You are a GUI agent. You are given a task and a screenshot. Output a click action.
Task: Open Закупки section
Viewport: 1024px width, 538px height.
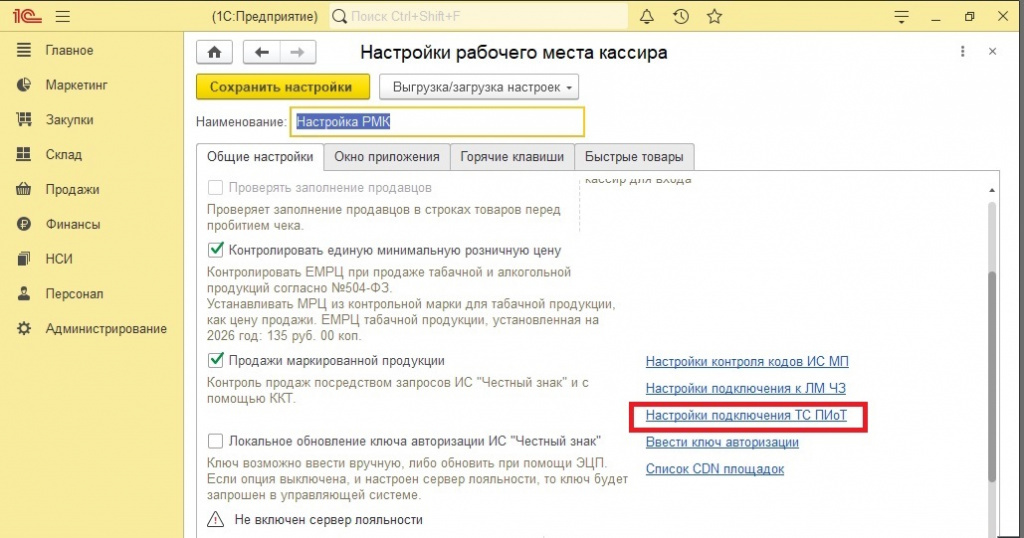(x=69, y=119)
